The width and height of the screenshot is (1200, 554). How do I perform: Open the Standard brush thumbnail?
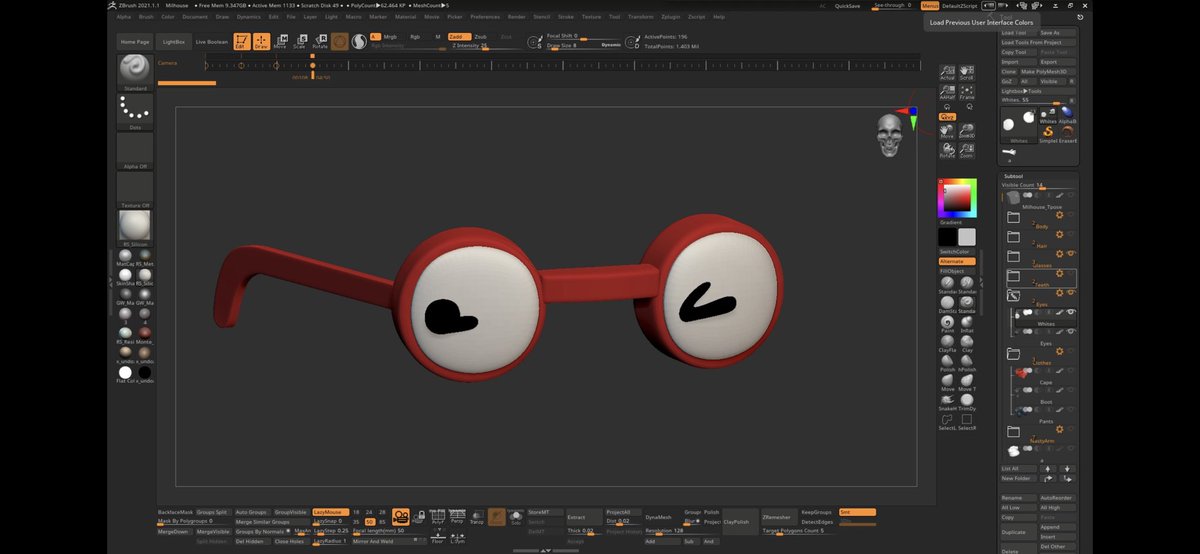coord(134,72)
